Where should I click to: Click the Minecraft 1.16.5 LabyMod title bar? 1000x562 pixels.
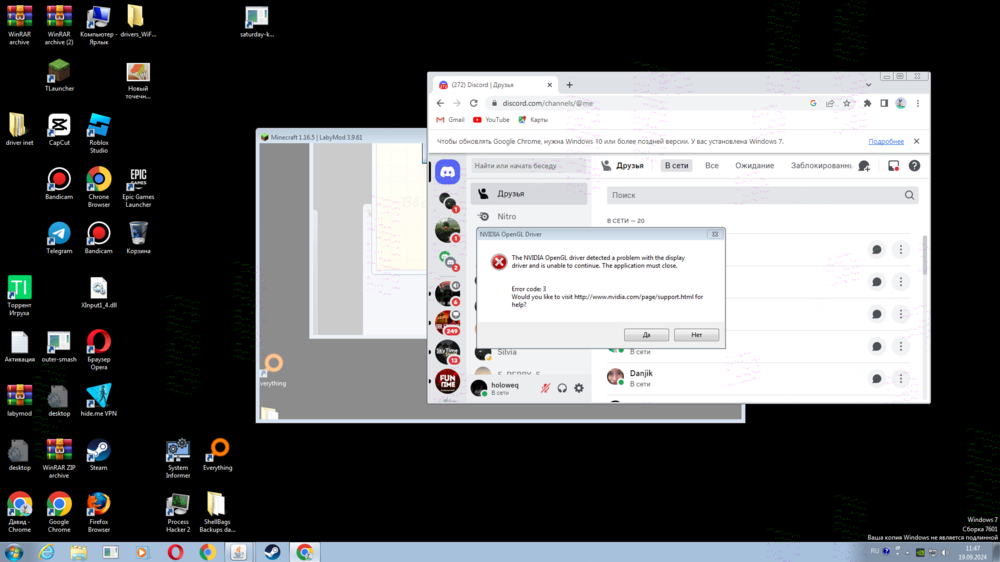point(342,137)
